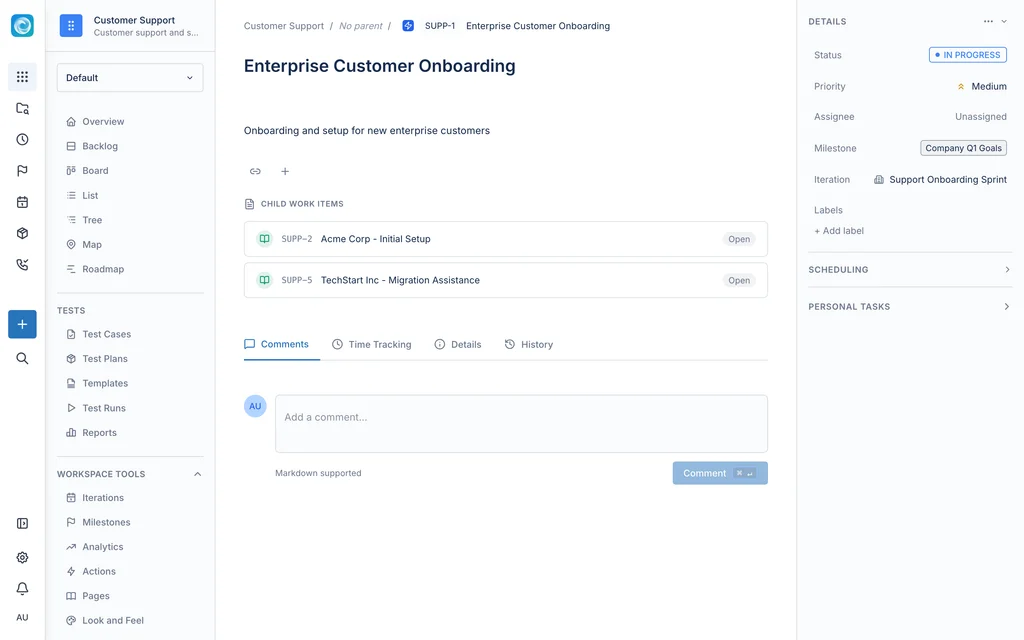
Task: Collapse the Workspace Tools section
Action: coord(197,474)
